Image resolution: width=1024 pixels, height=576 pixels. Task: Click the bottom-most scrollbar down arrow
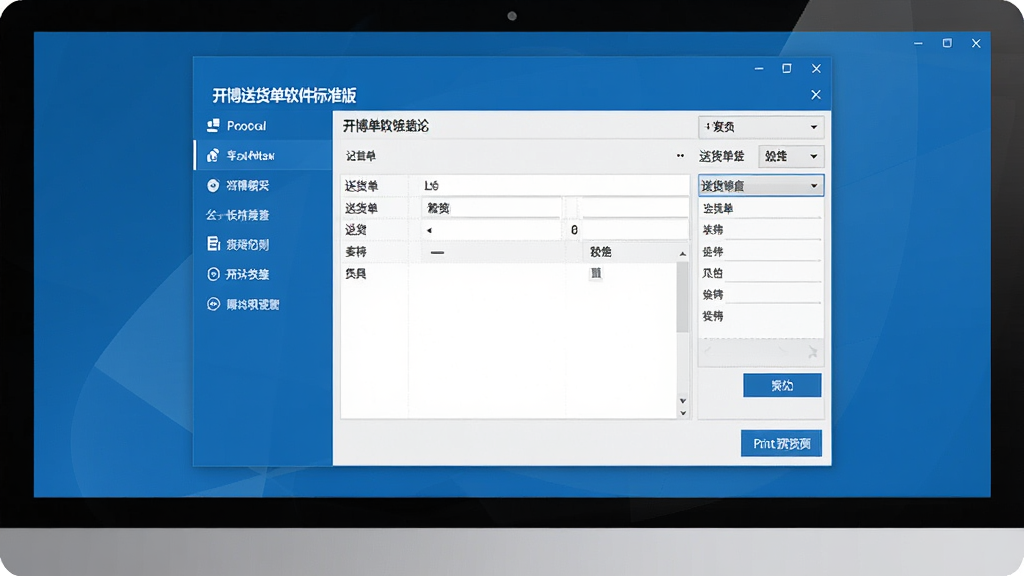pos(683,413)
